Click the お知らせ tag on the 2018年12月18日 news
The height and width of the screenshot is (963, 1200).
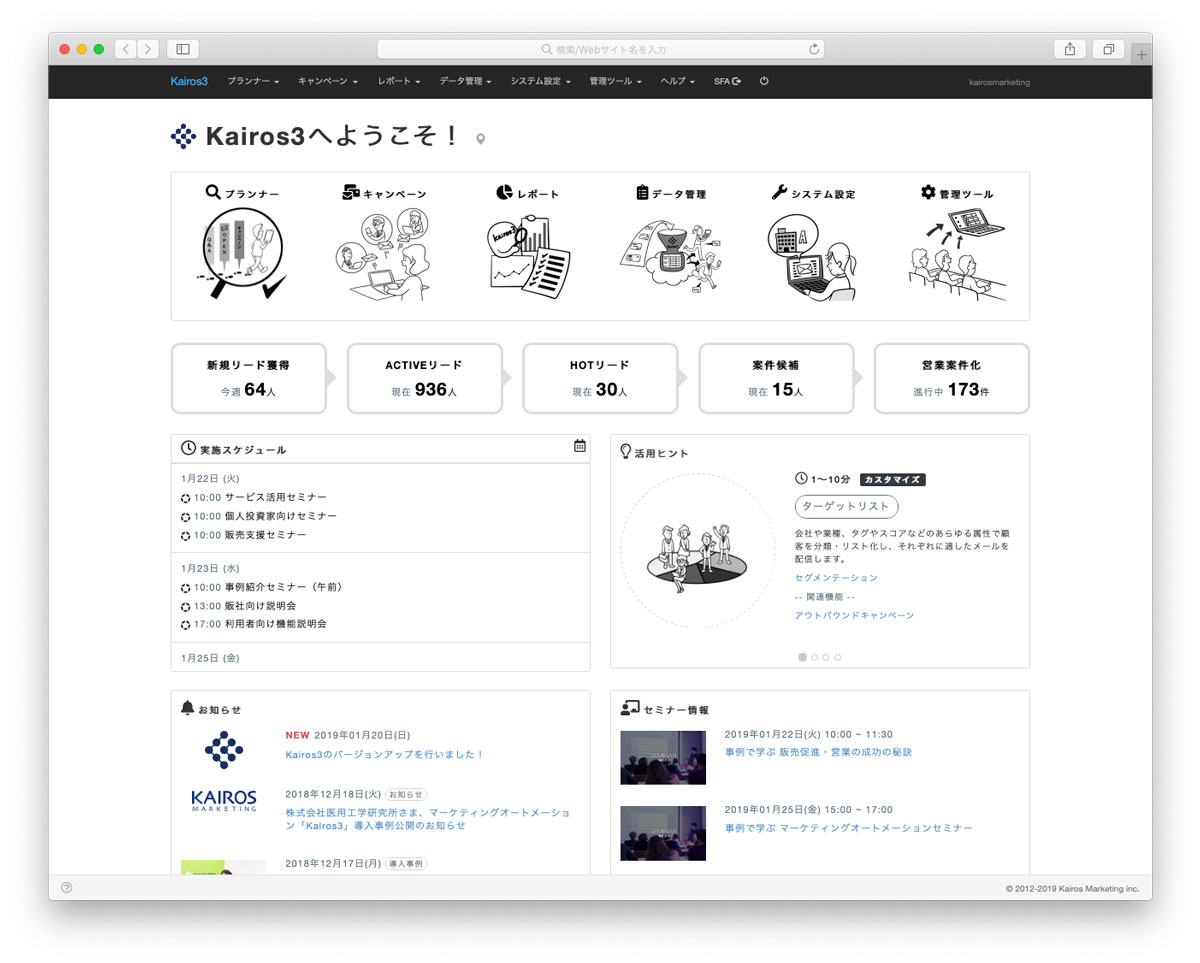click(405, 795)
